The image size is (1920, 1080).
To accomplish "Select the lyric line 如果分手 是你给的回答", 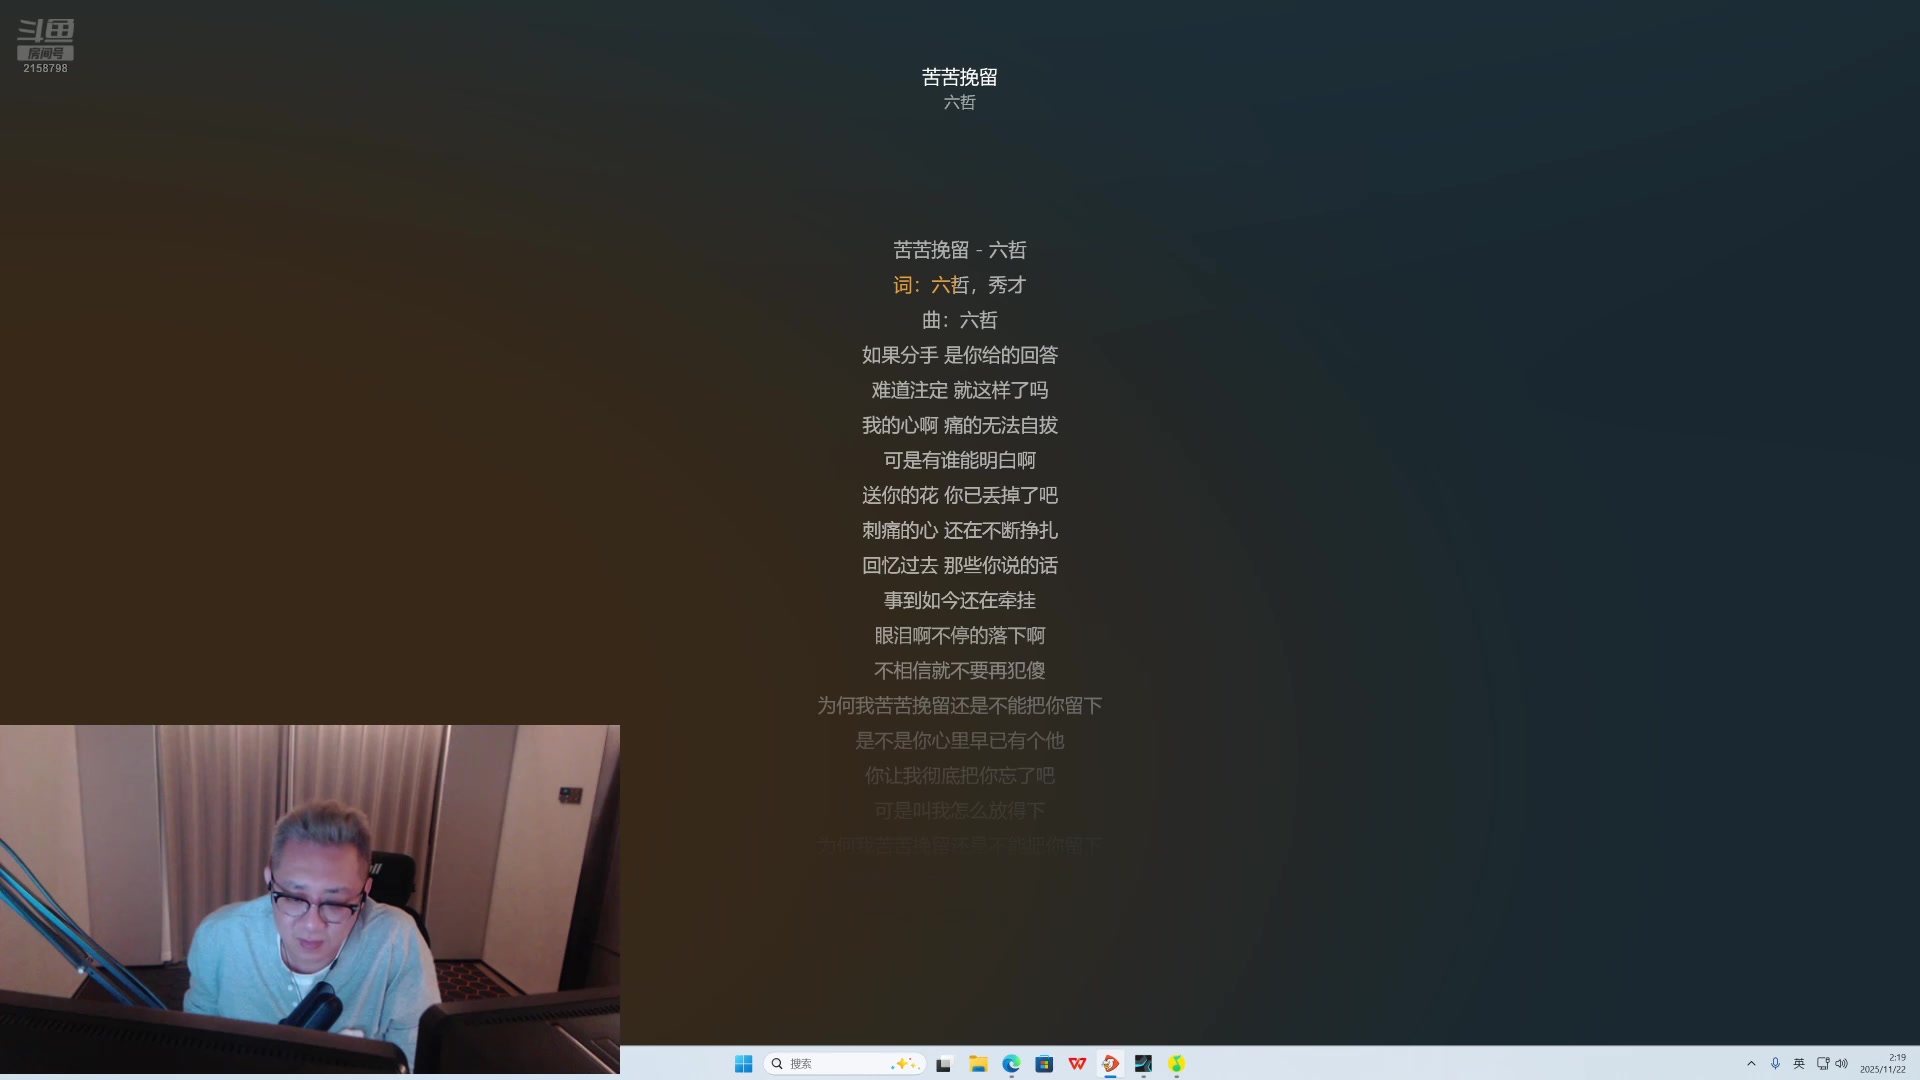I will point(958,355).
